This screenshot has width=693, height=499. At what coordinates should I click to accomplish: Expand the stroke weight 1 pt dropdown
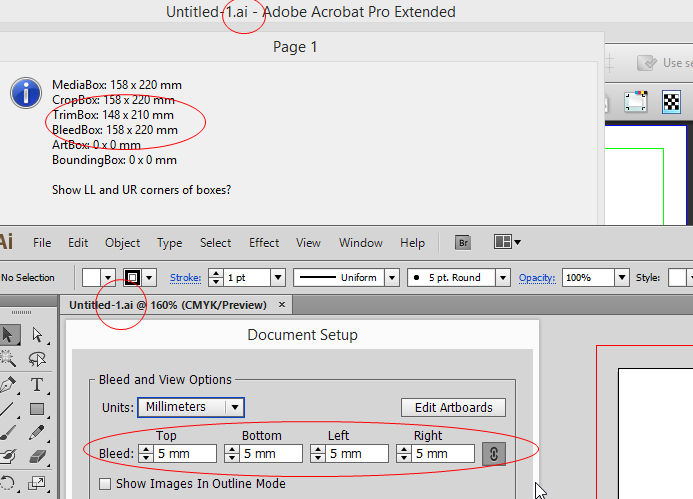[x=278, y=278]
